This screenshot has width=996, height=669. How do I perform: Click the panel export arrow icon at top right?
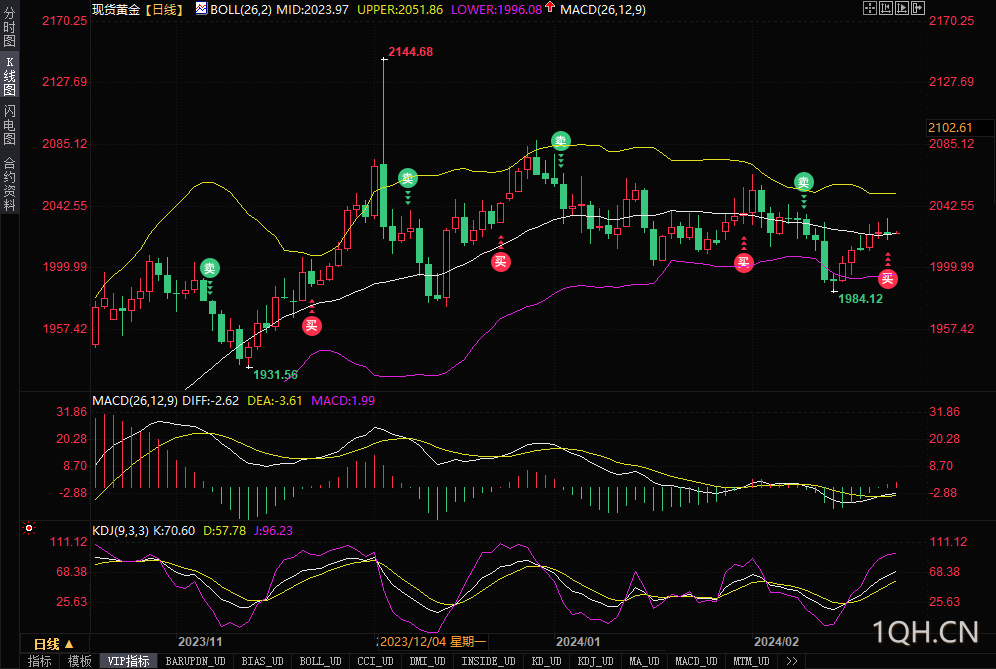(x=918, y=8)
